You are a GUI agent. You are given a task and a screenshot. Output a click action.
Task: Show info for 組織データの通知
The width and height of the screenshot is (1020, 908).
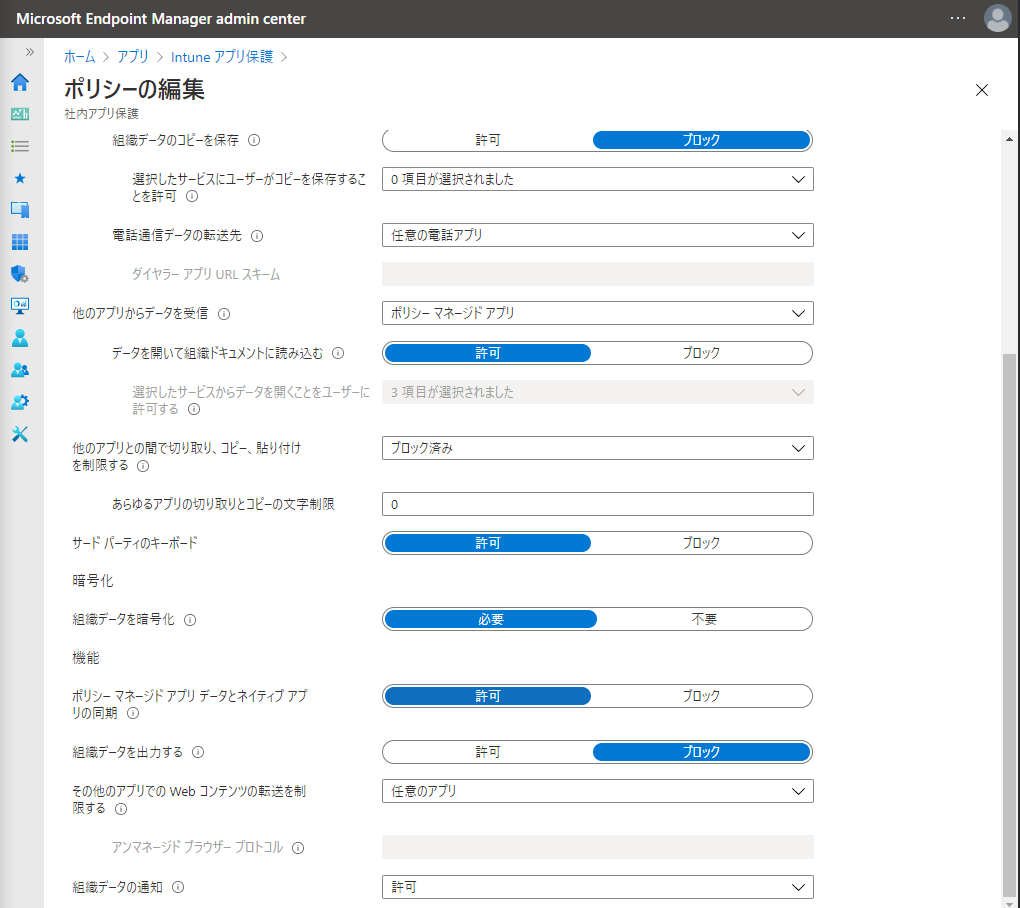pyautogui.click(x=178, y=887)
